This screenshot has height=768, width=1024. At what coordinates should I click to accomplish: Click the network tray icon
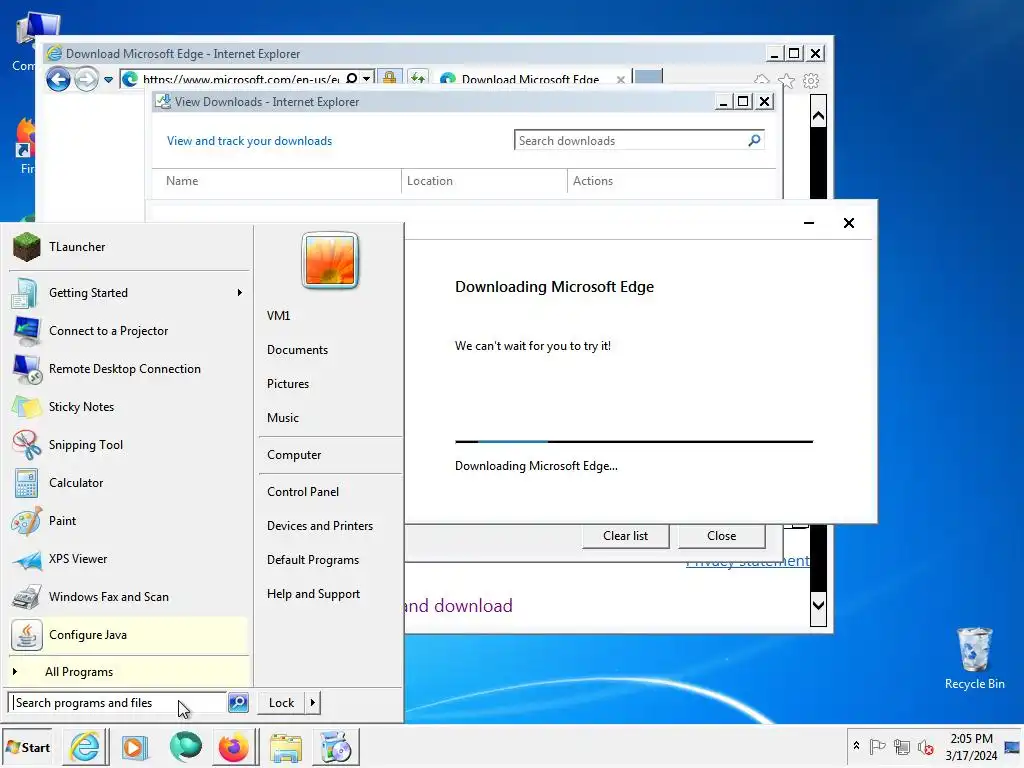coord(902,746)
